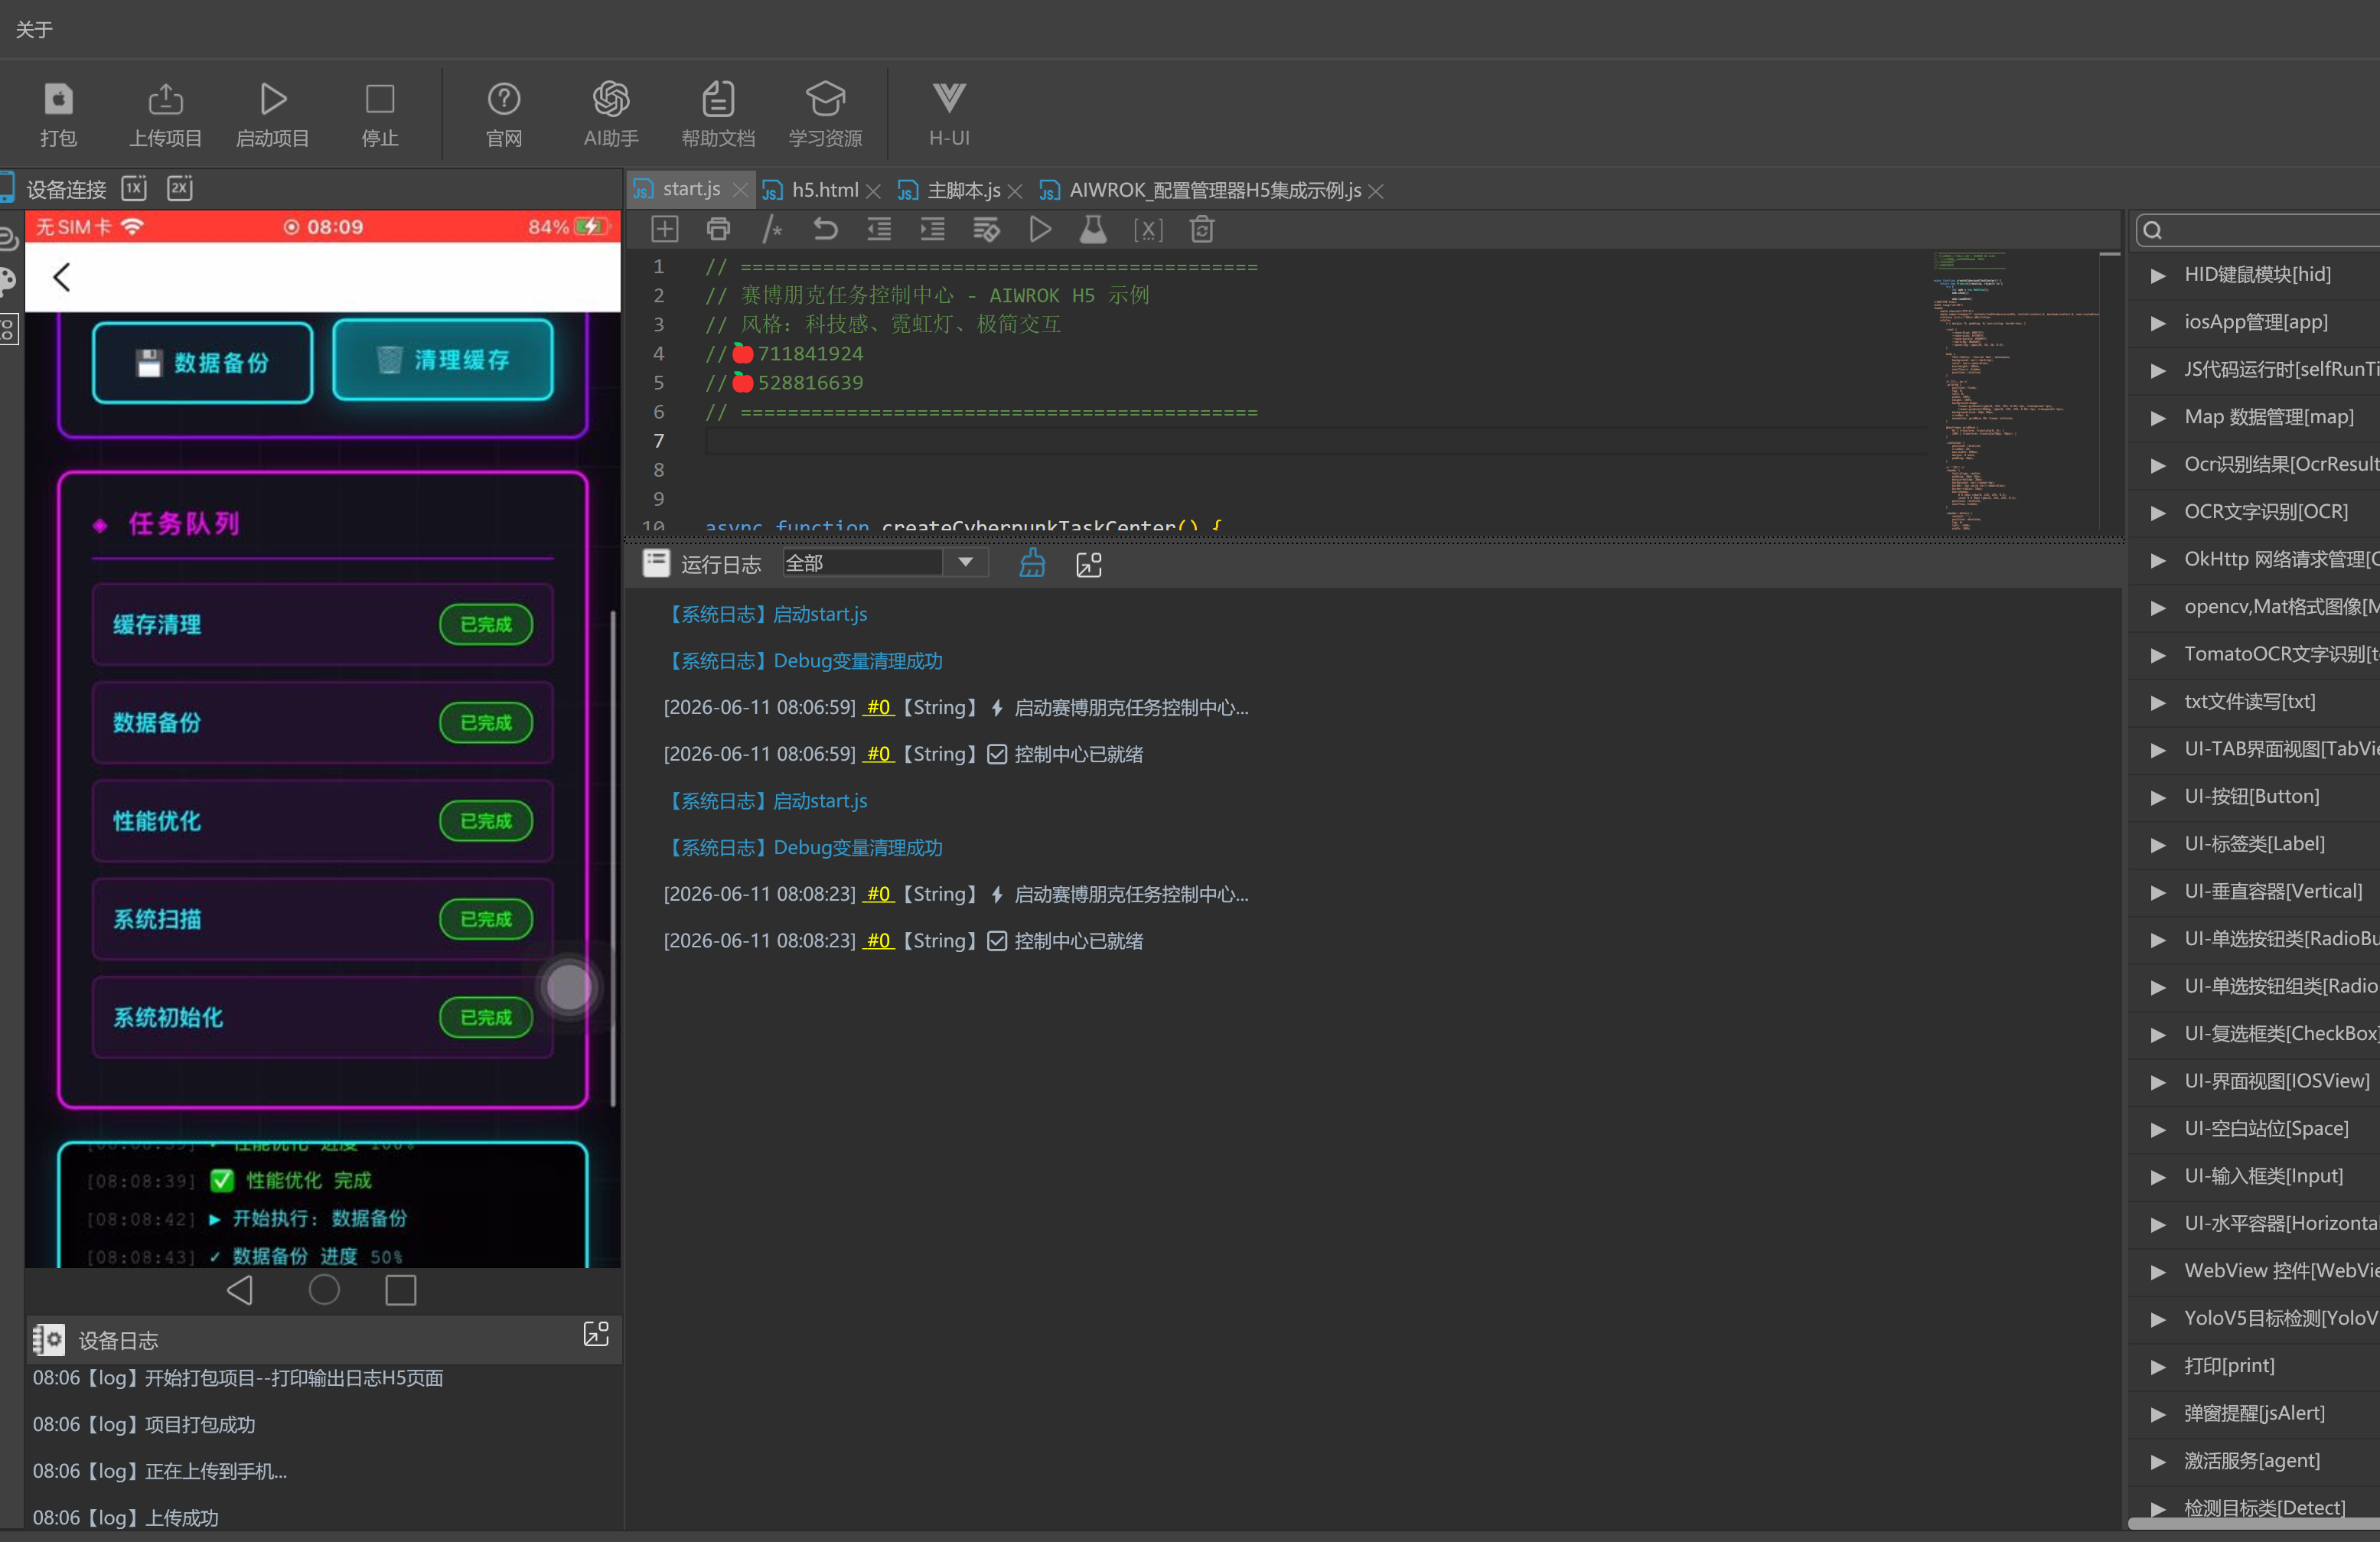
Task: Tap the phone back arrow
Action: coord(62,277)
